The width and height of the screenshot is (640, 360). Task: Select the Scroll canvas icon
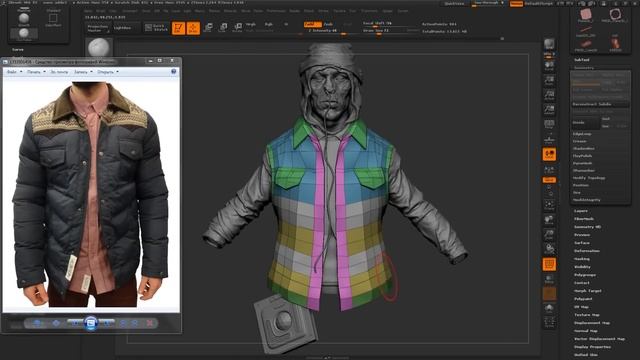[549, 66]
